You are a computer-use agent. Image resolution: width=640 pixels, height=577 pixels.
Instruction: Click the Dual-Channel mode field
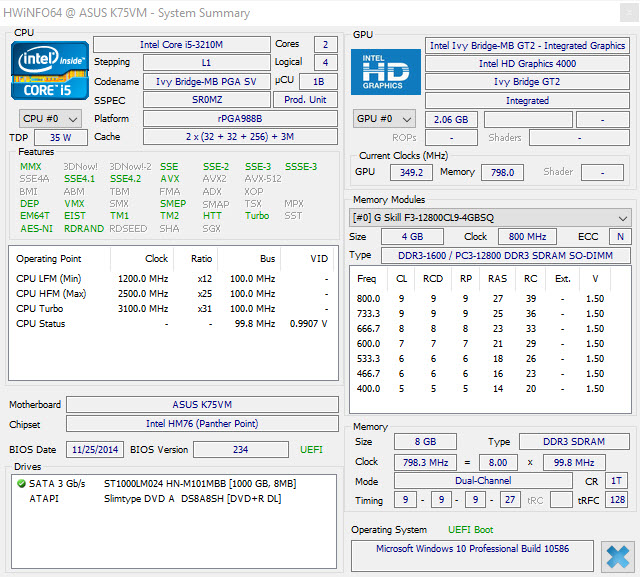point(483,481)
